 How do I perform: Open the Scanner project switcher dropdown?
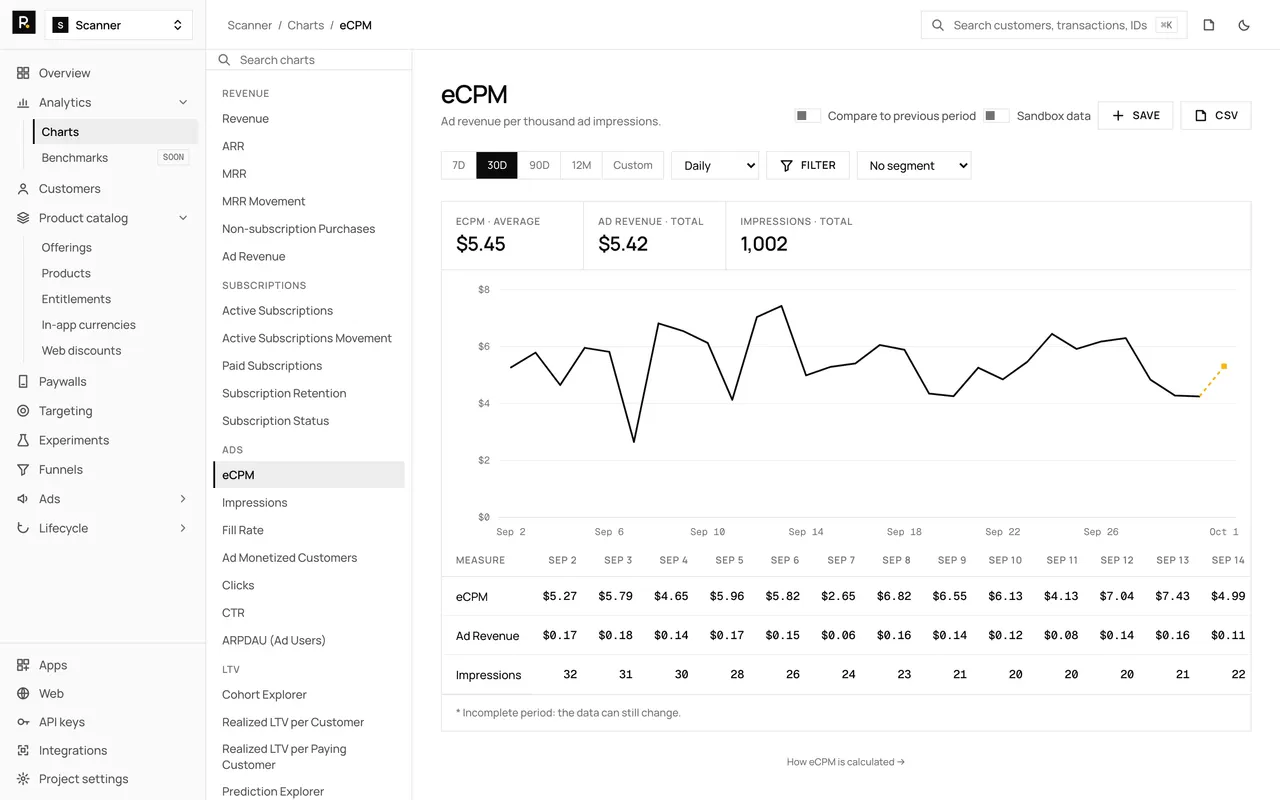click(119, 25)
